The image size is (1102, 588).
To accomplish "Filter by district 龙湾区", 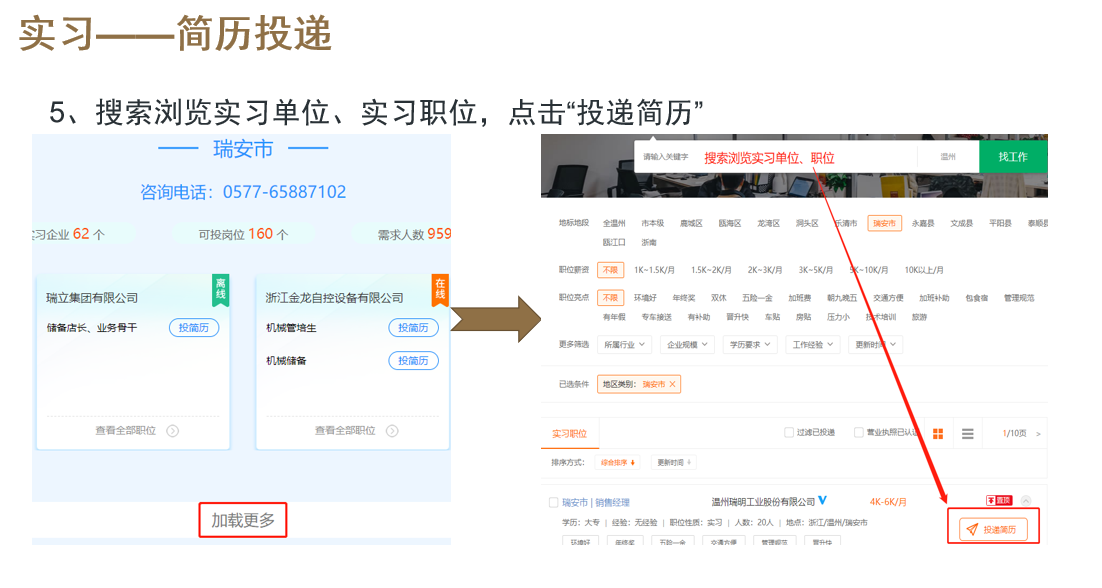I will 768,223.
